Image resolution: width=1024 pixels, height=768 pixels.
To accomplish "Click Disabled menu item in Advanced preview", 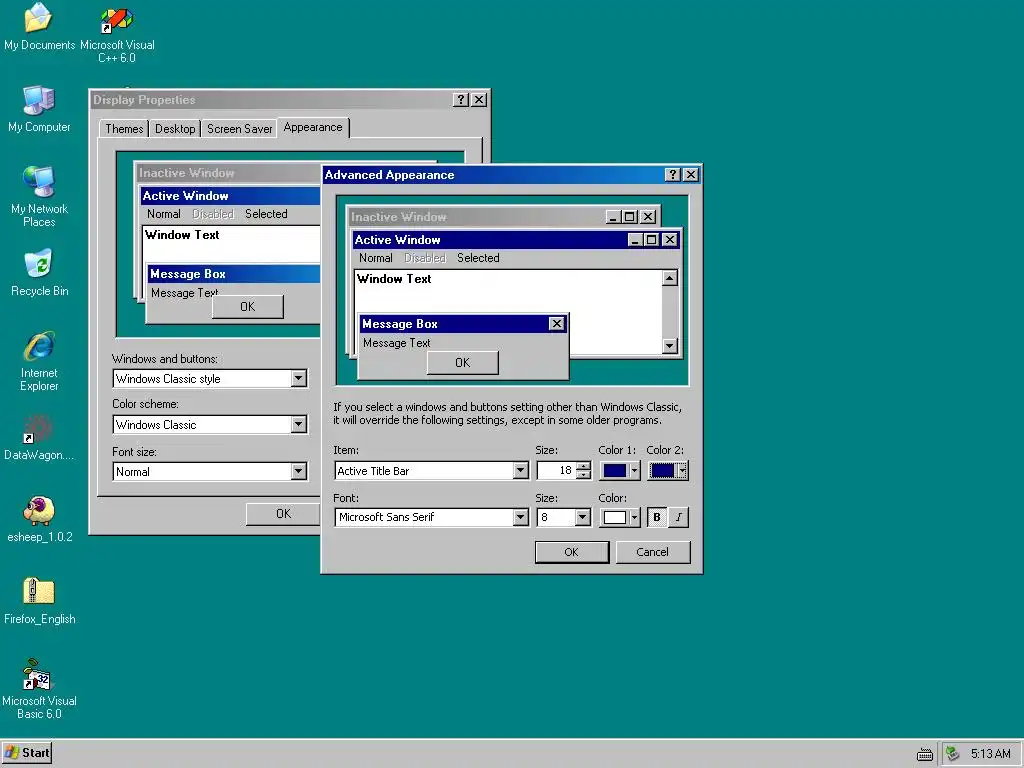I will click(x=425, y=258).
